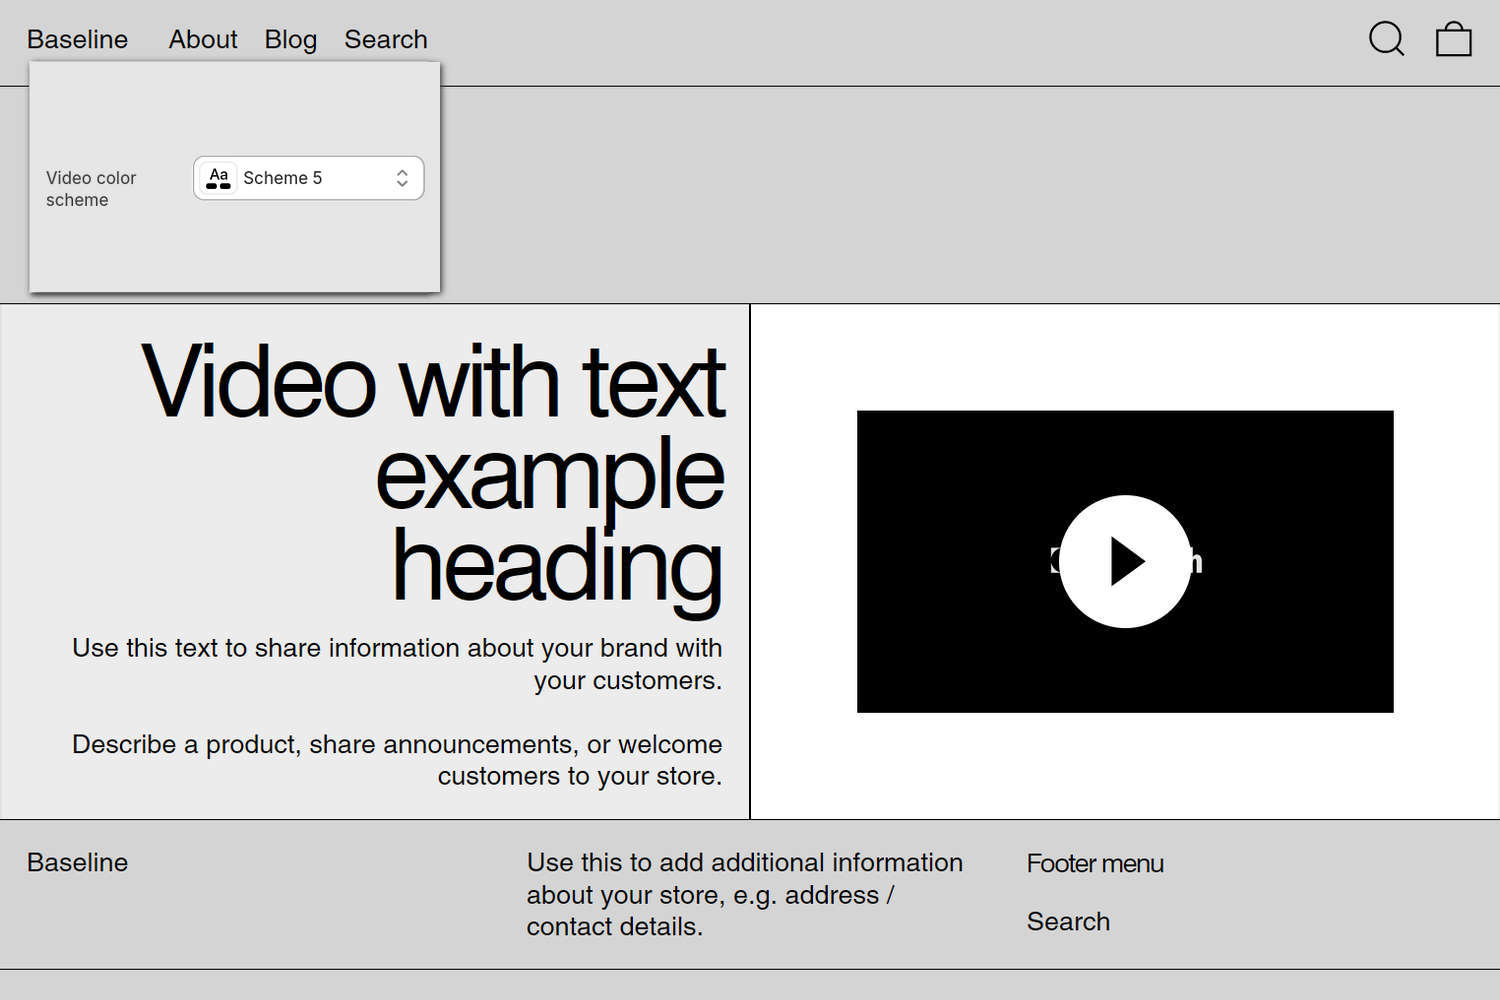Screen dimensions: 1500x1000
Task: Click the brand description paragraph text
Action: coord(397,663)
